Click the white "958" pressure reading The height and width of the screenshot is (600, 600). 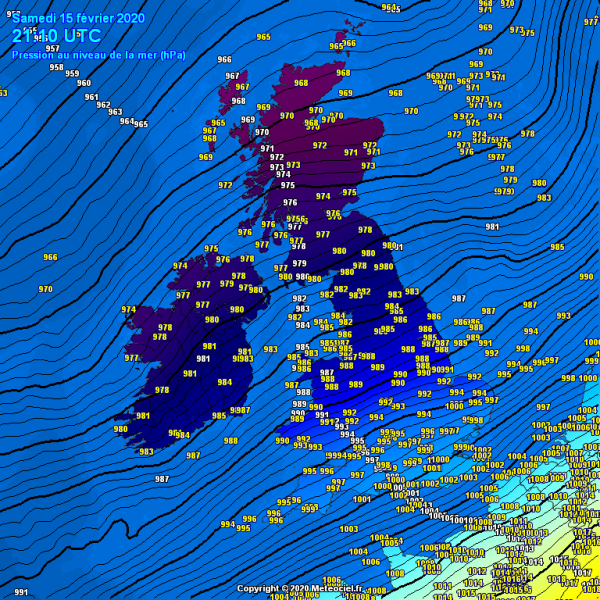[57, 67]
